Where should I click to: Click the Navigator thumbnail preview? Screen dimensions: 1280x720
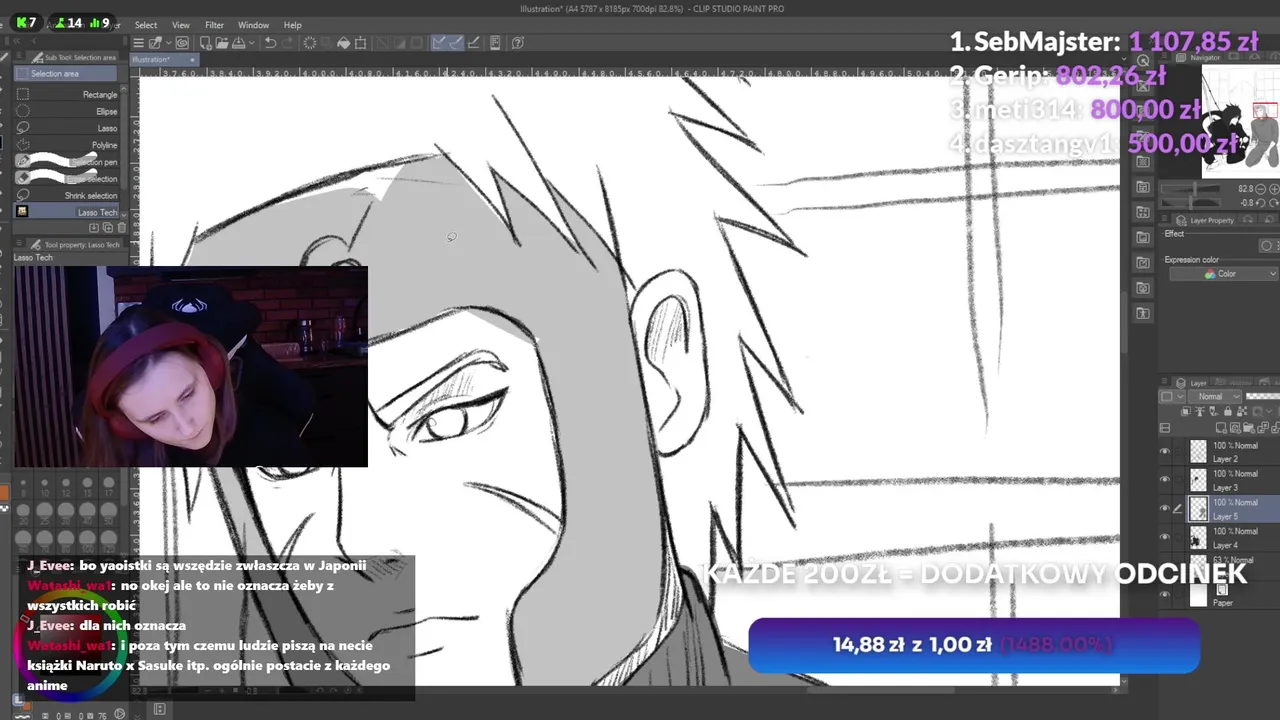tap(1241, 121)
